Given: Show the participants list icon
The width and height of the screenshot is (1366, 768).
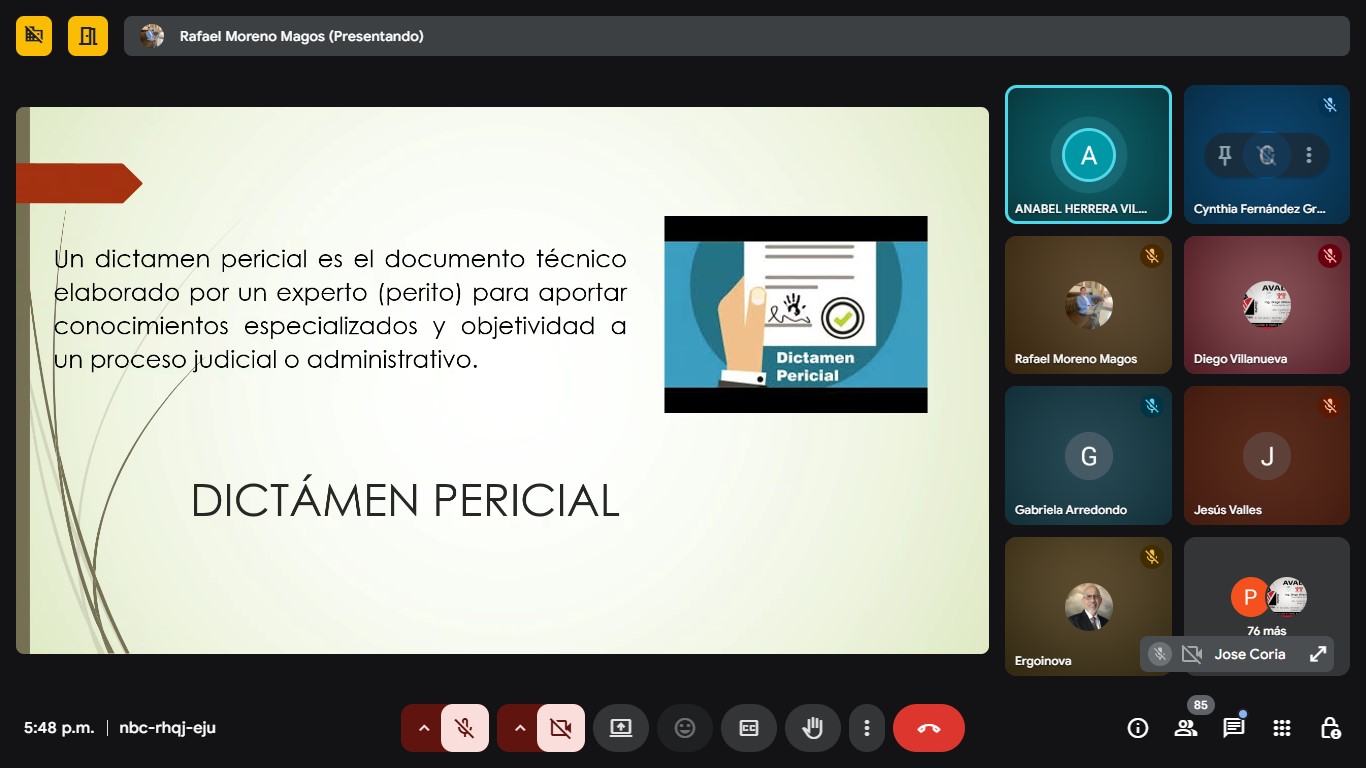Looking at the screenshot, I should click(1186, 728).
